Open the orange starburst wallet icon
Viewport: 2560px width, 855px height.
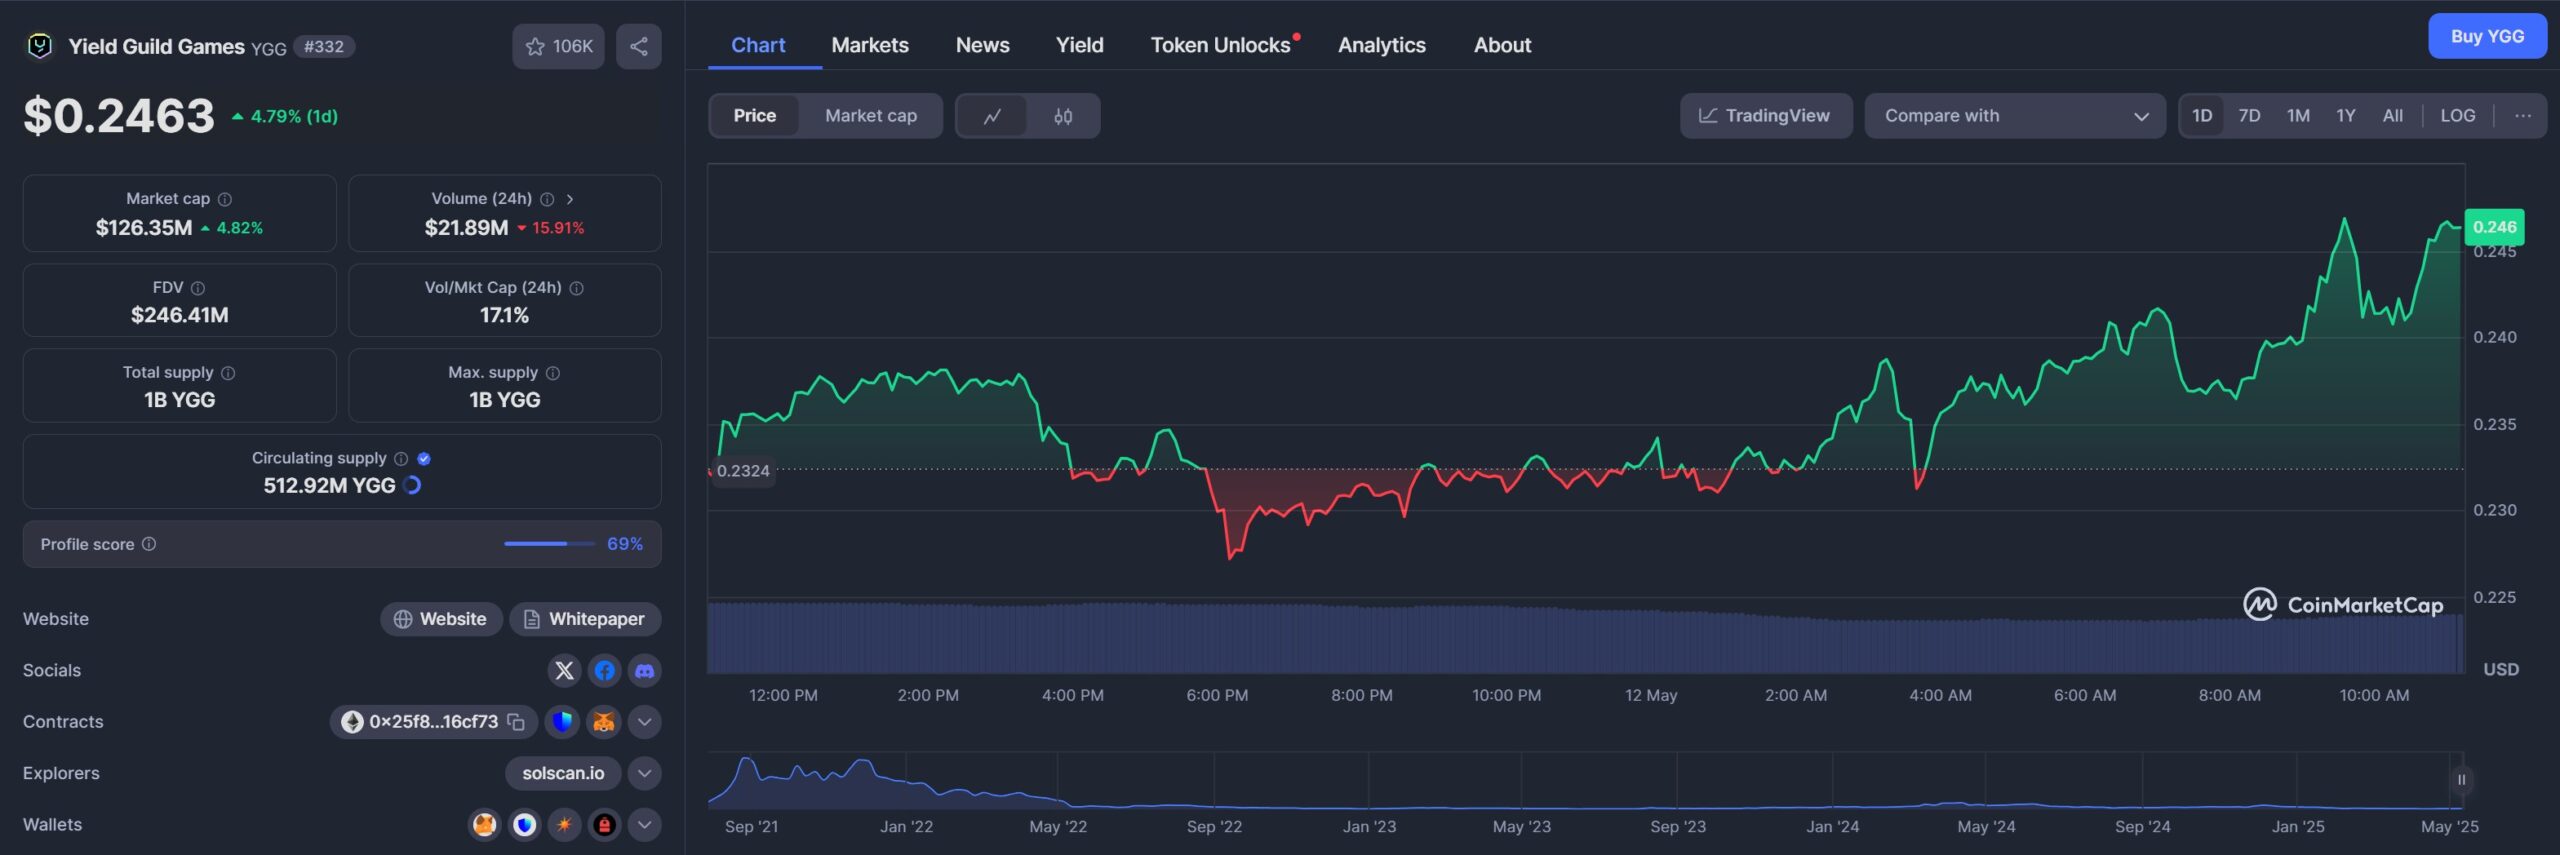(564, 825)
